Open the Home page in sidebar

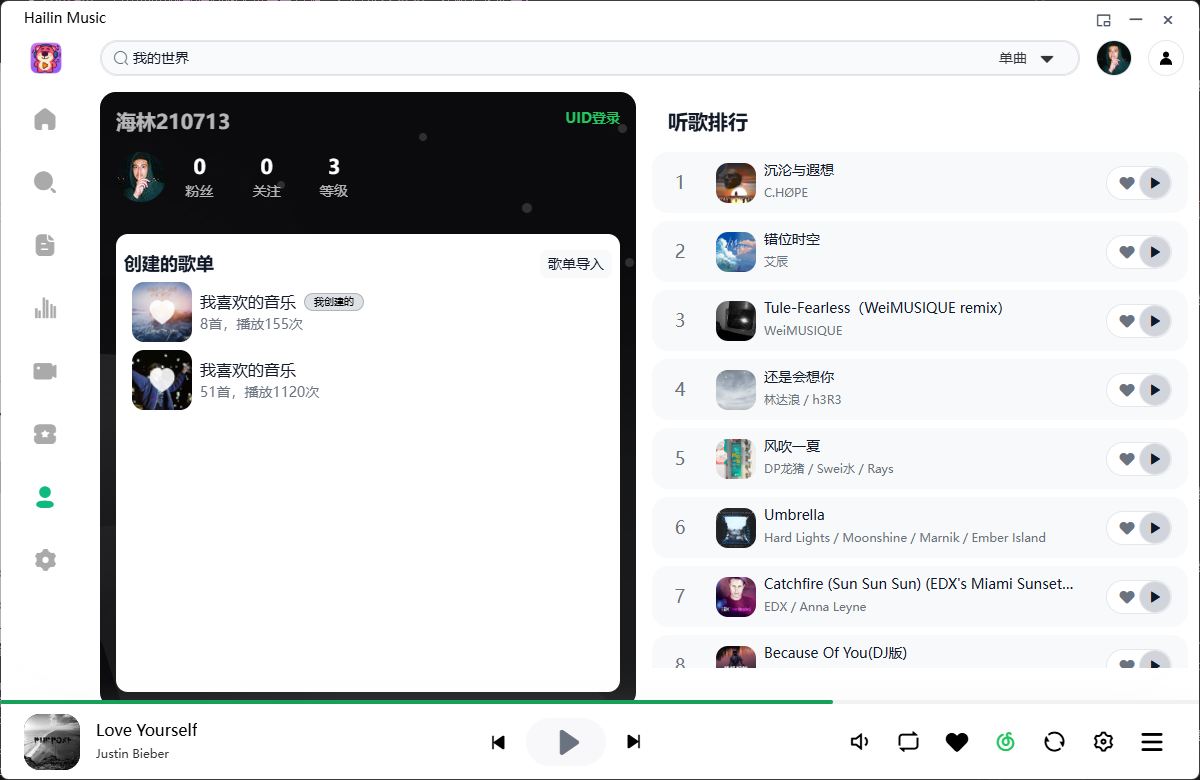tap(45, 120)
